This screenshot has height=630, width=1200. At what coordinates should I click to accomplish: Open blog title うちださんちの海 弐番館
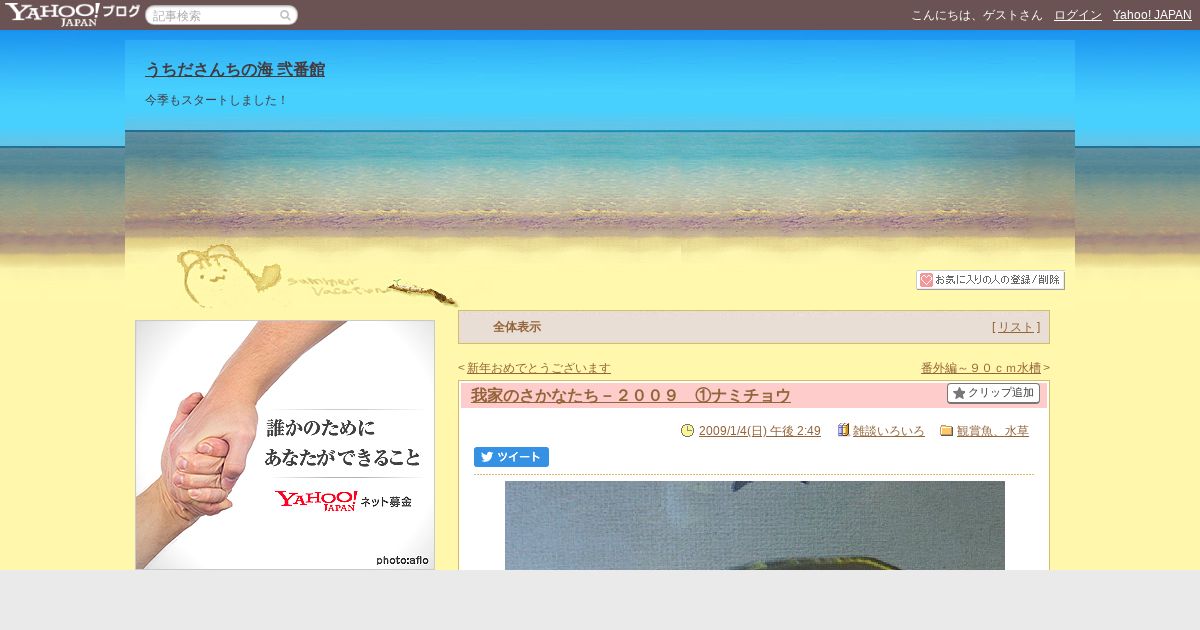(235, 69)
